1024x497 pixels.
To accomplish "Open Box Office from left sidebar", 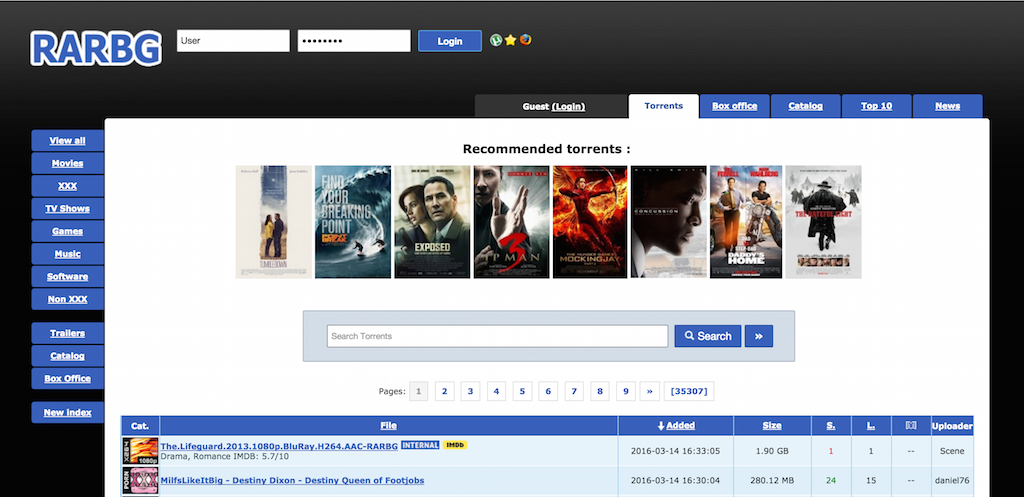I will 67,378.
